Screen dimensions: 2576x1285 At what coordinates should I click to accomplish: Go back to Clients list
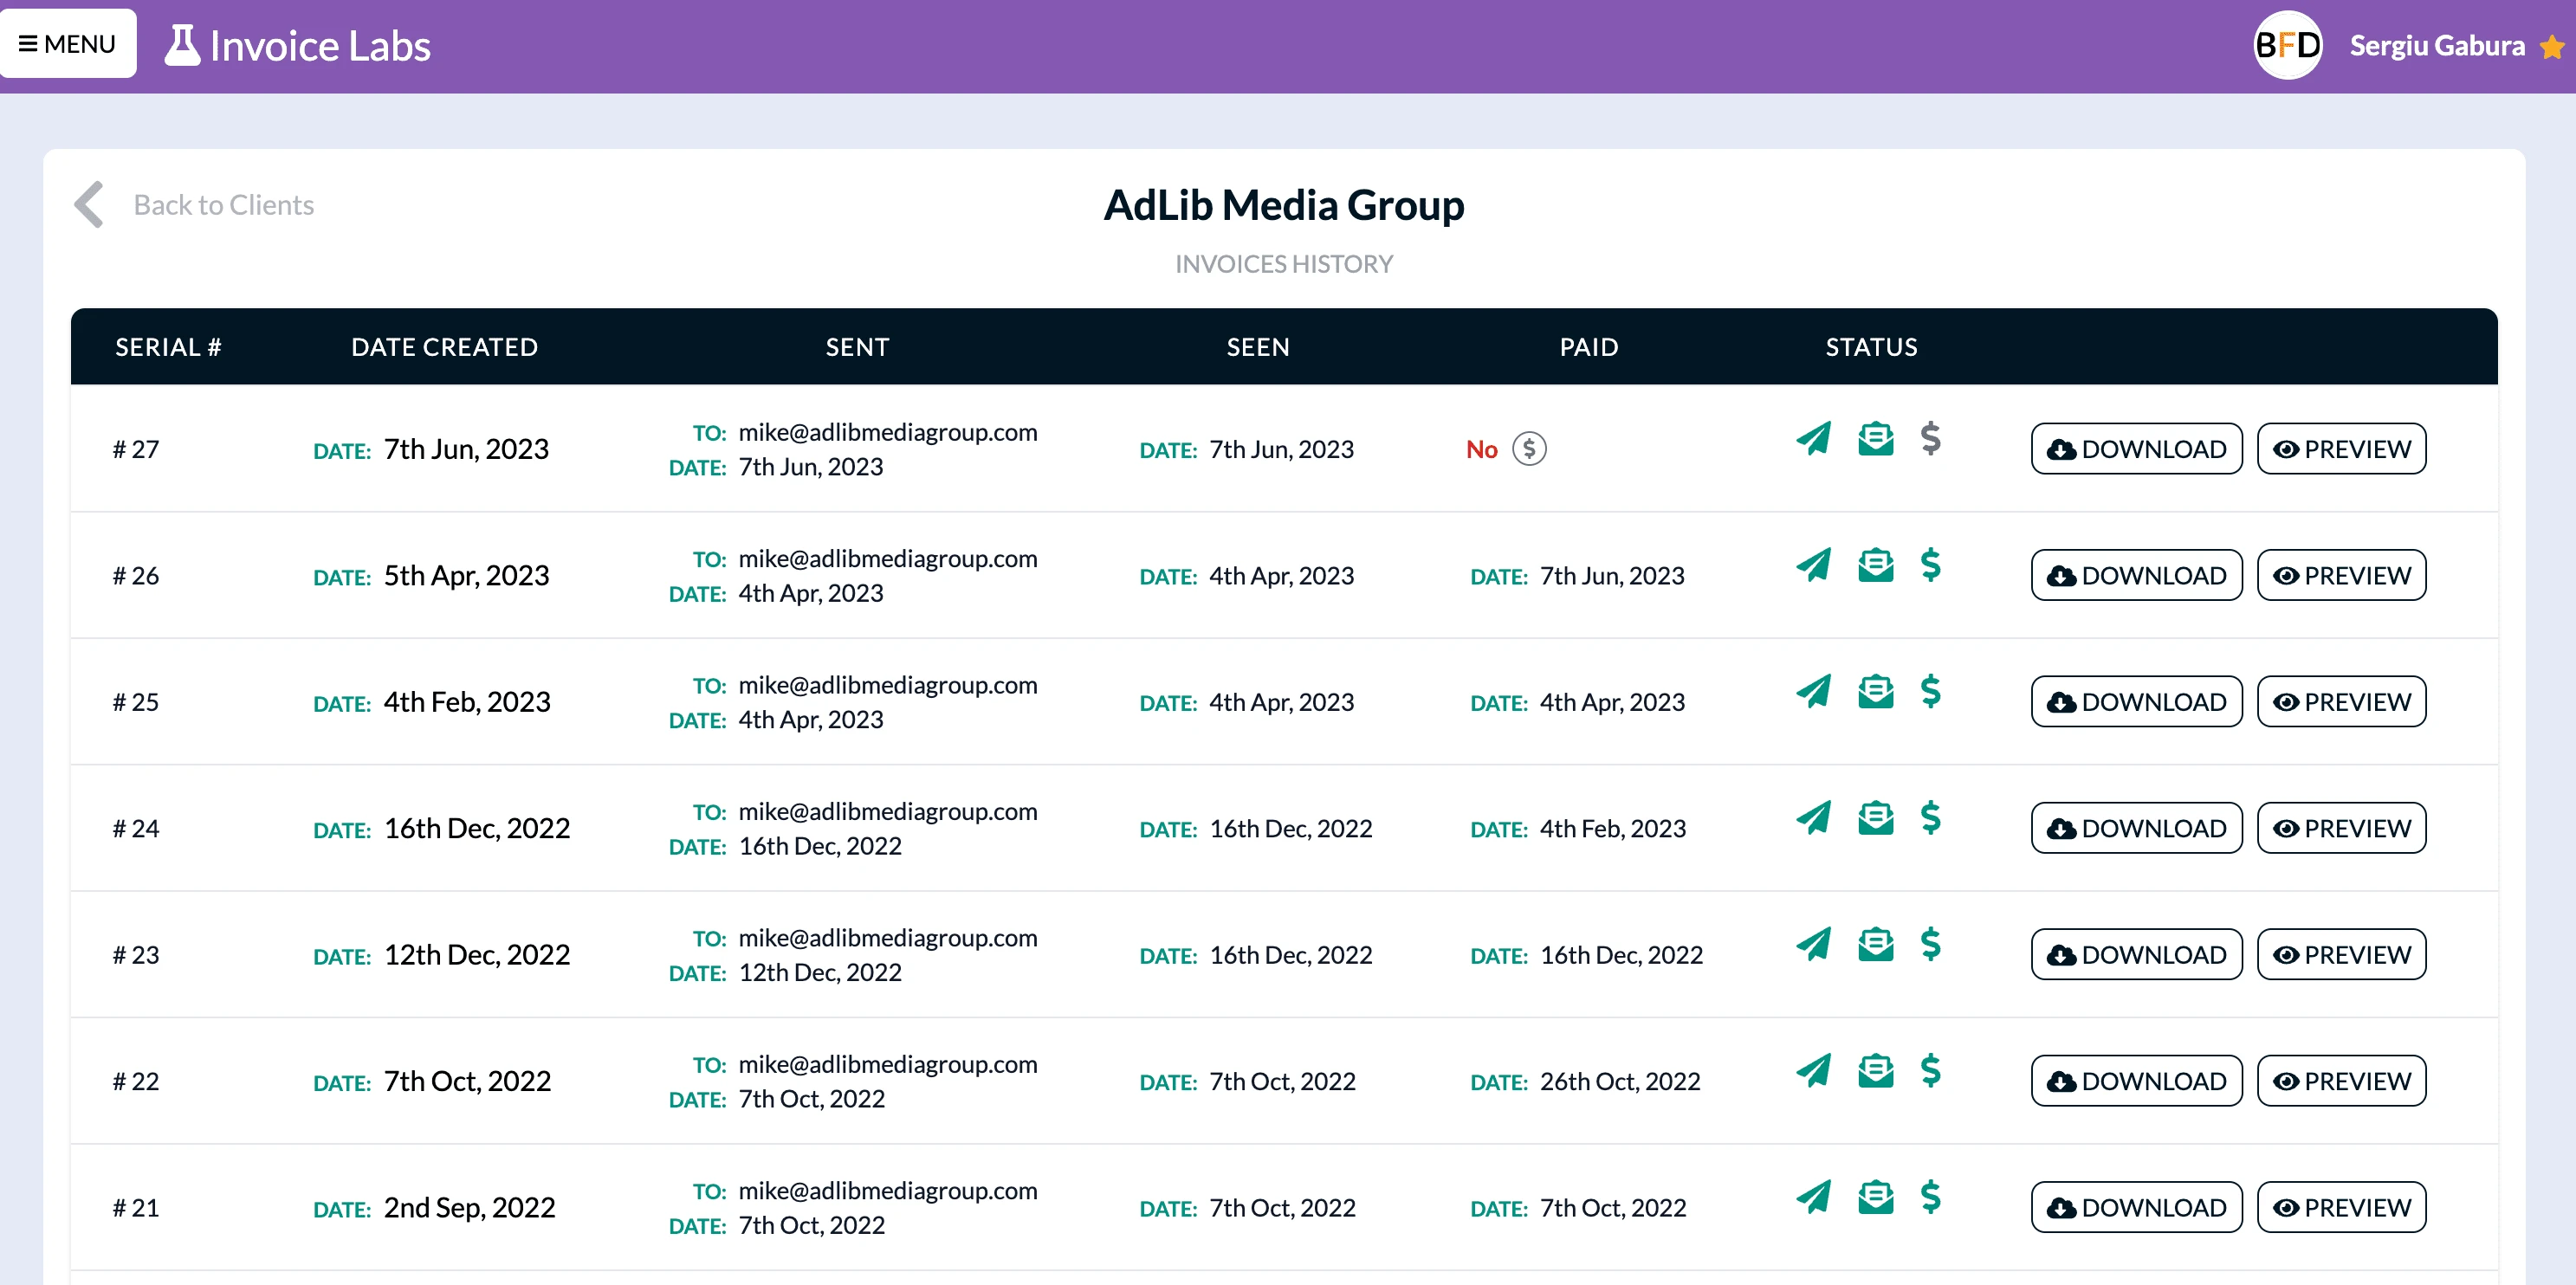point(224,204)
